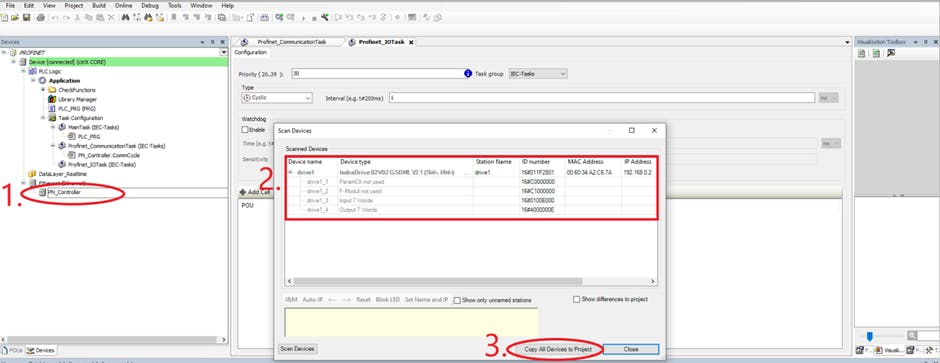Click the Blink LED button
The height and width of the screenshot is (363, 940).
[x=388, y=300]
